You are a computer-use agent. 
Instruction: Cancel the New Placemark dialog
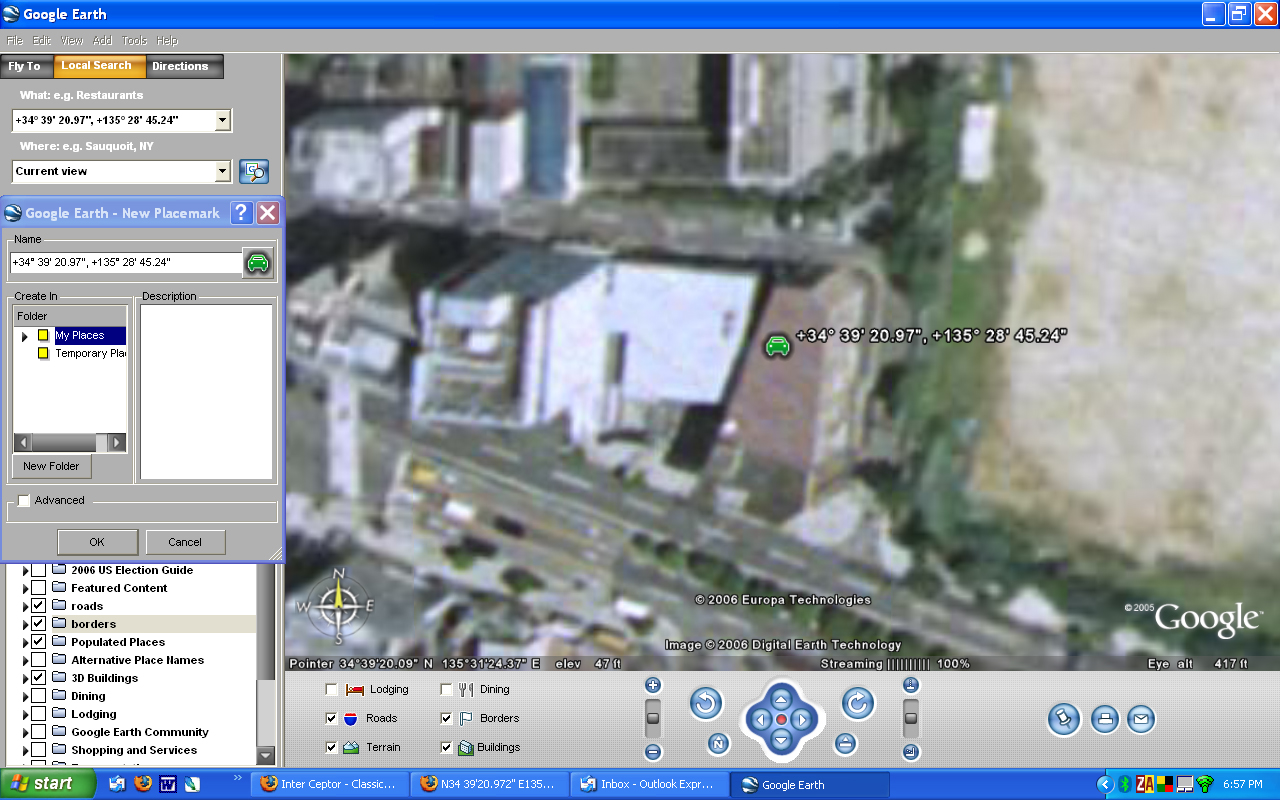[x=185, y=542]
